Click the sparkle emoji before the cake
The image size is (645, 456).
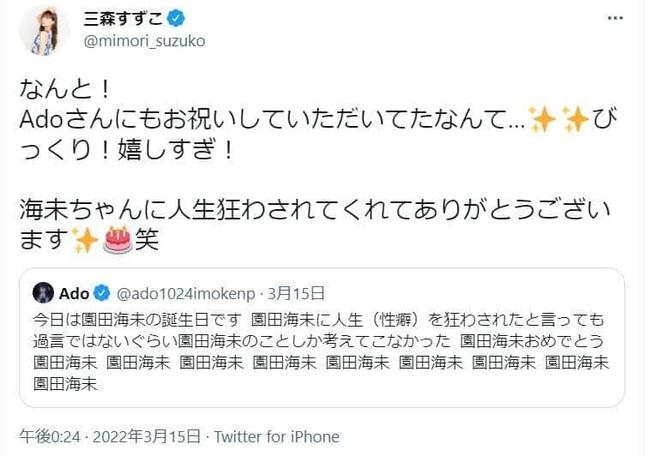[86, 240]
